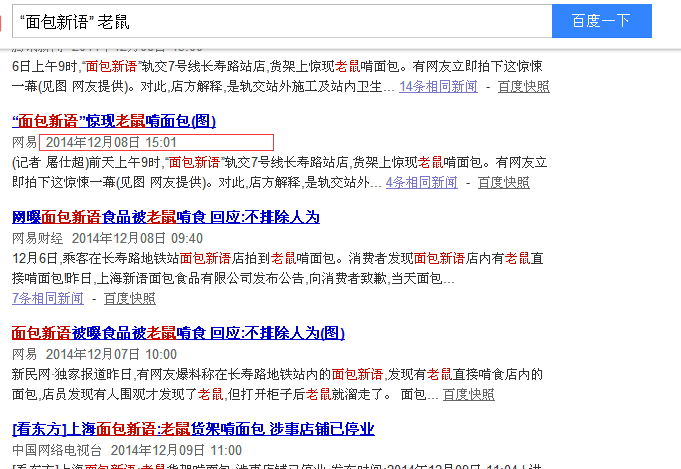The height and width of the screenshot is (469, 681).
Task: Open headline 网曝面包新语食品被老鼠啃食
Action: coord(165,217)
